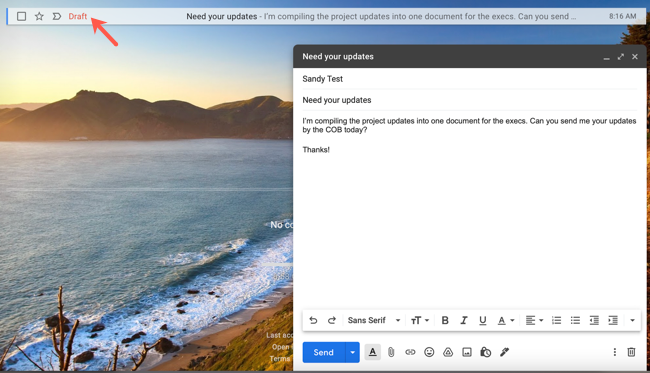Show more formatting options arrow
Screen dimensions: 650x373
pos(632,320)
